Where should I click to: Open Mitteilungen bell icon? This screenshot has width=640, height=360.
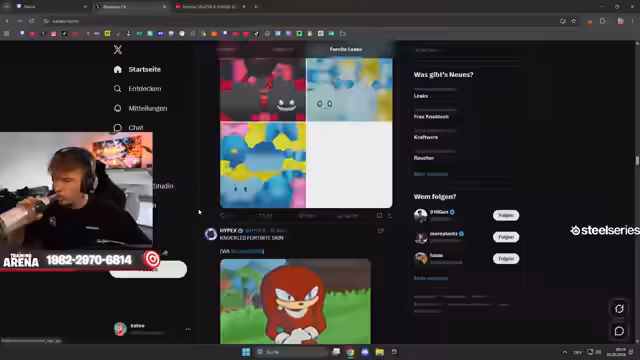118,108
